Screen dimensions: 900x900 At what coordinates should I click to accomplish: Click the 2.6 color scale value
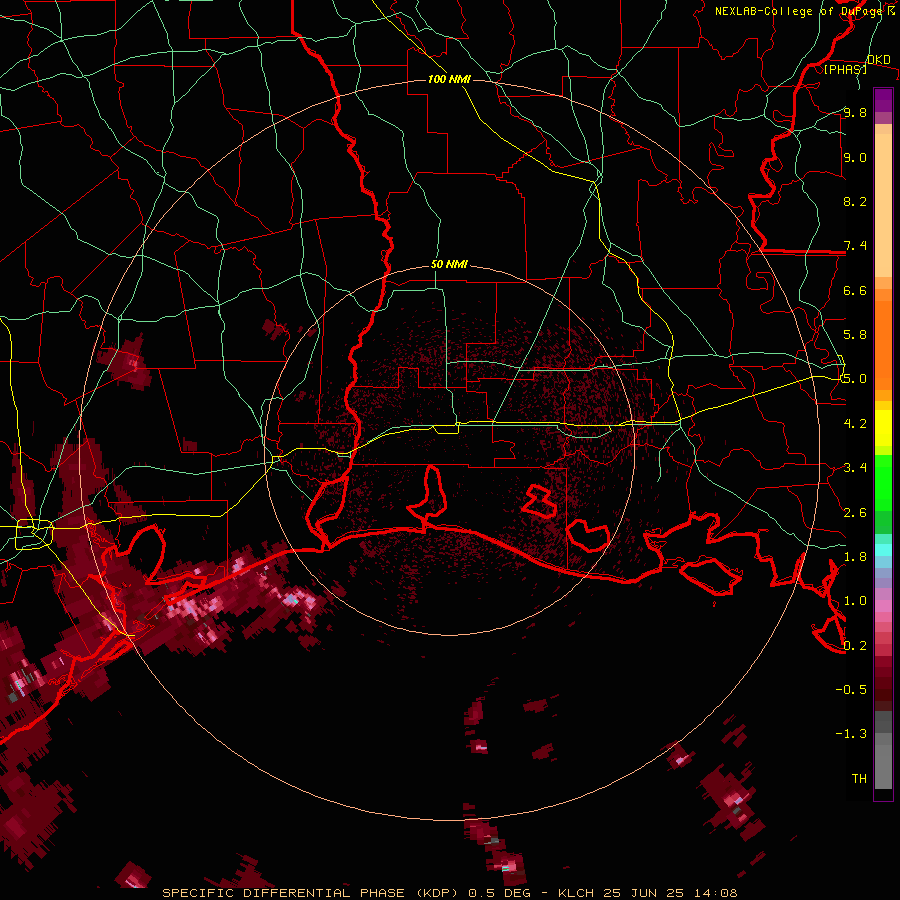[x=855, y=513]
